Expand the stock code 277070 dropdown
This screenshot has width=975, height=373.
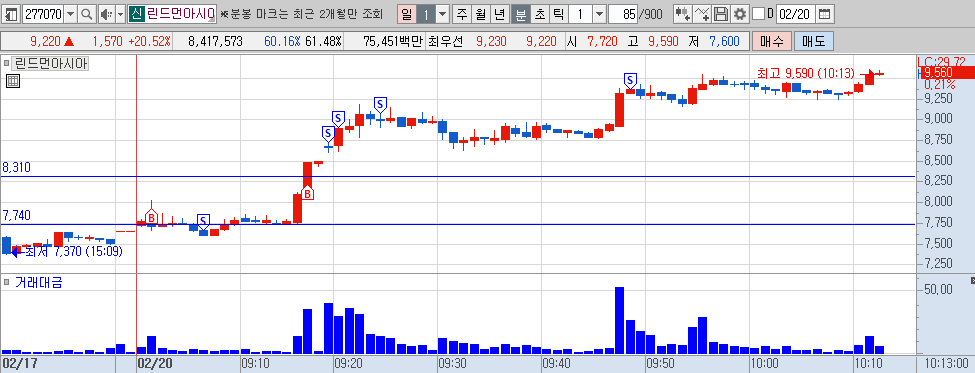[x=70, y=13]
